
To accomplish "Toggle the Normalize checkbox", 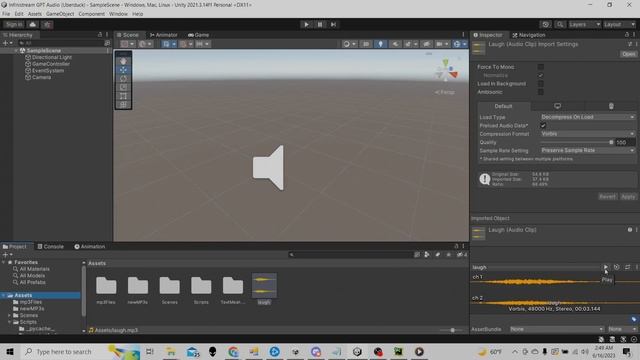I will (540, 76).
